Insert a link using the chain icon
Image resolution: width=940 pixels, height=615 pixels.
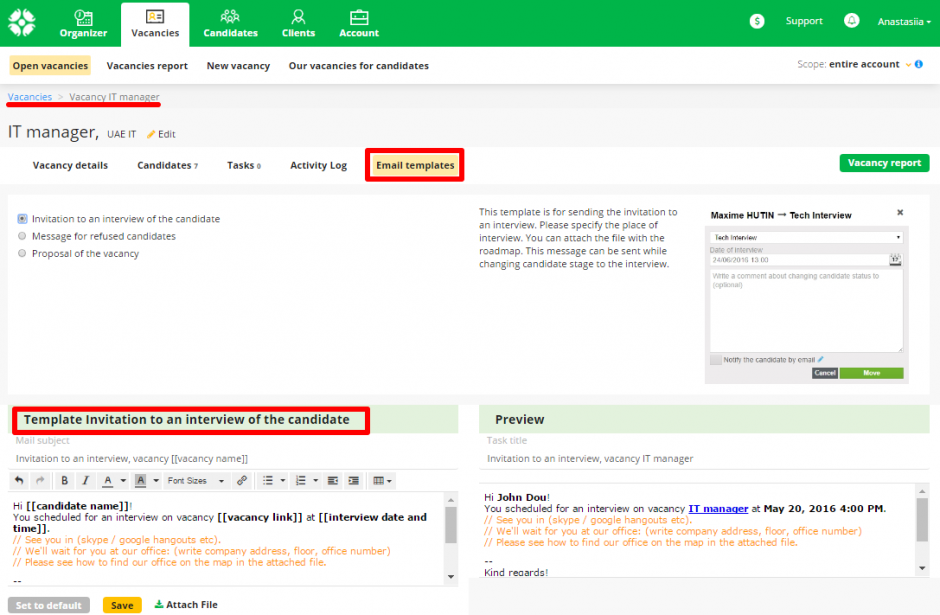(x=241, y=481)
